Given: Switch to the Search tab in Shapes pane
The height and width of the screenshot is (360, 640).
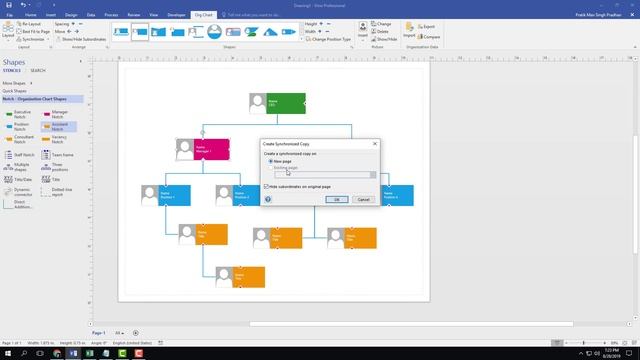Looking at the screenshot, I should [x=38, y=71].
